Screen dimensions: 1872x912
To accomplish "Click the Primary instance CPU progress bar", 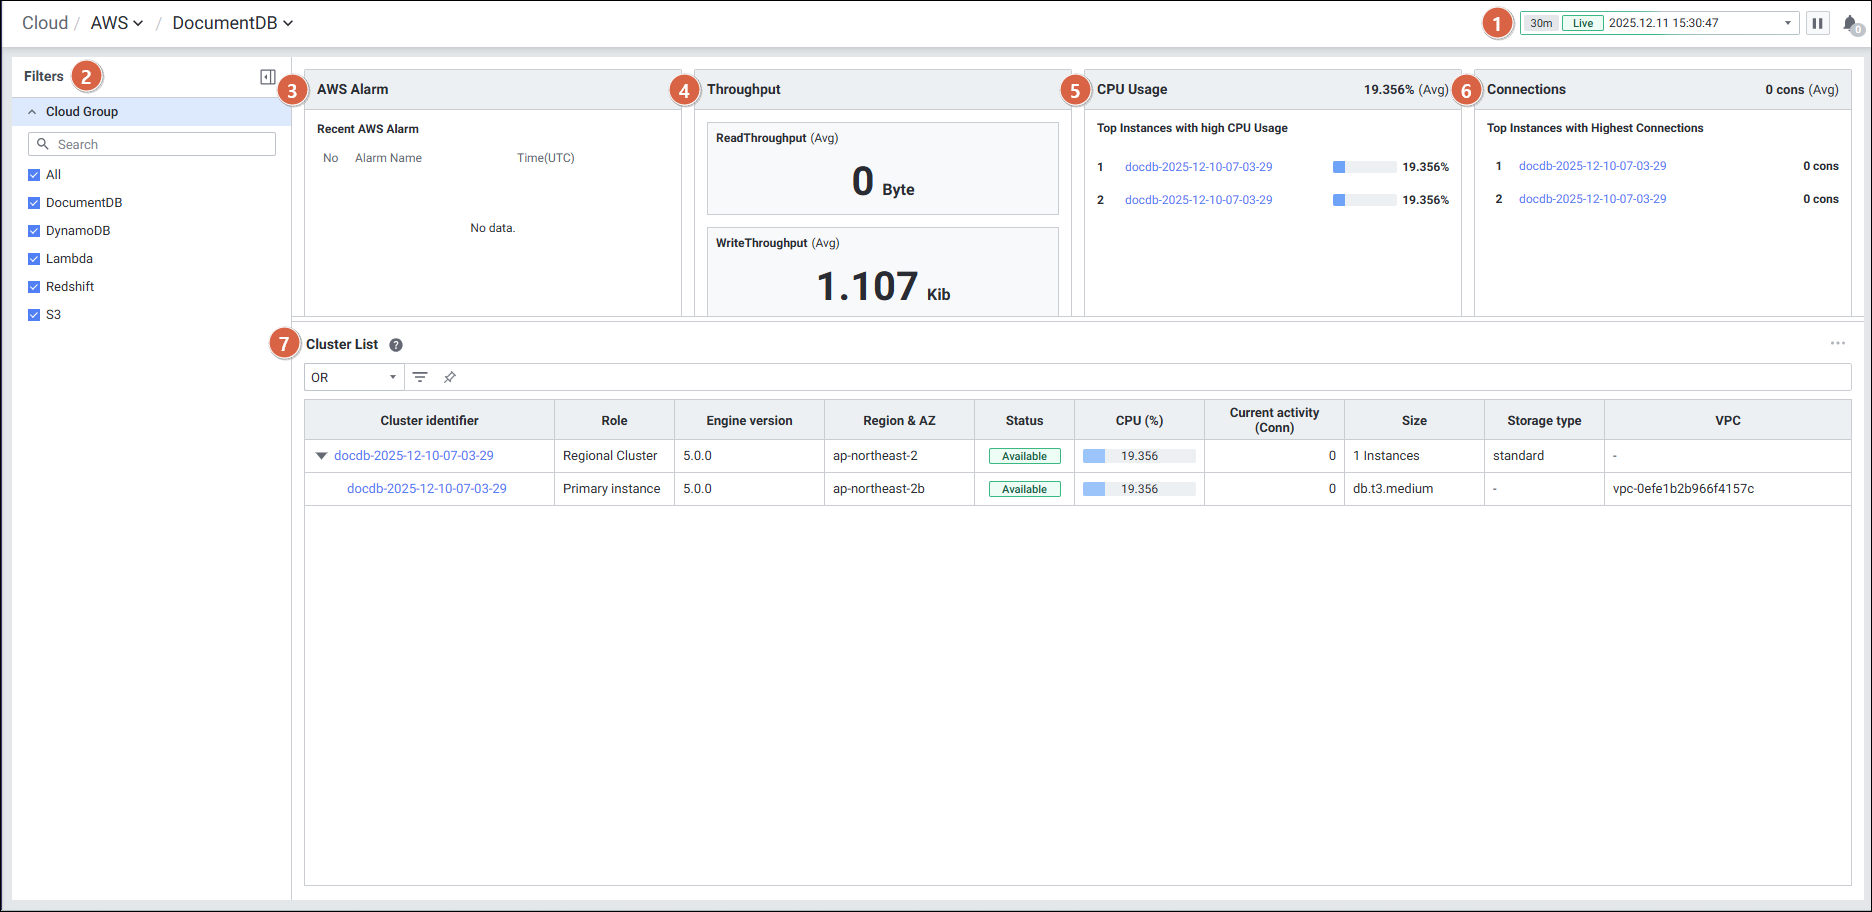I will click(1138, 489).
